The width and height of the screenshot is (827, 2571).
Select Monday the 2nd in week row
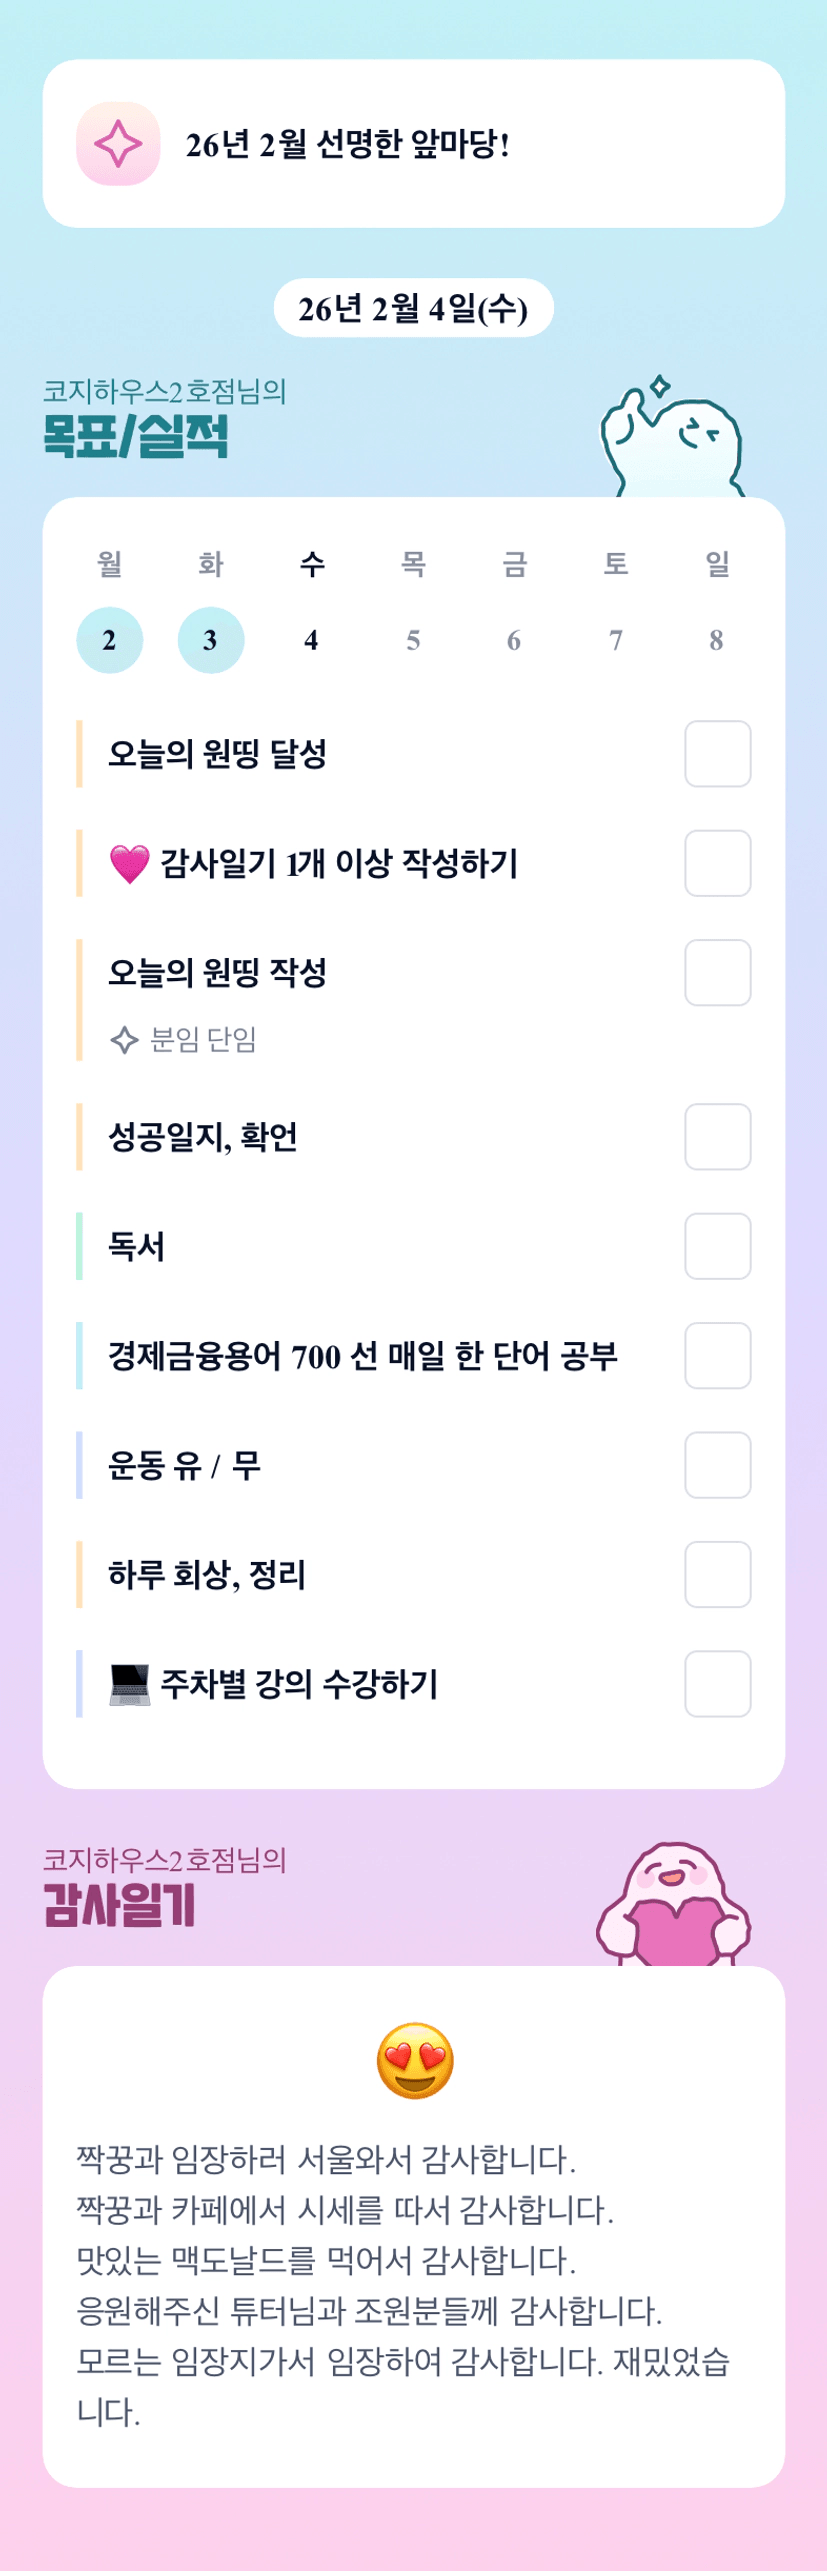click(x=110, y=640)
